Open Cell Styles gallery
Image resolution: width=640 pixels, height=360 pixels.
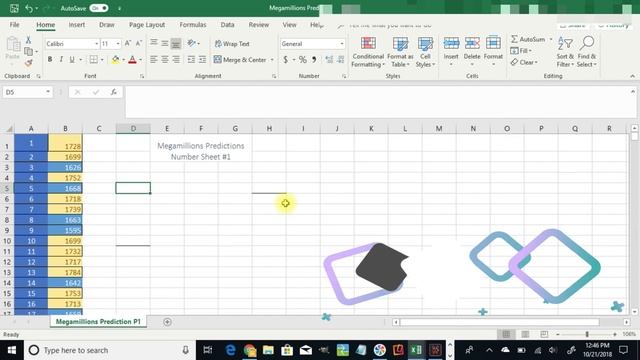coord(425,52)
